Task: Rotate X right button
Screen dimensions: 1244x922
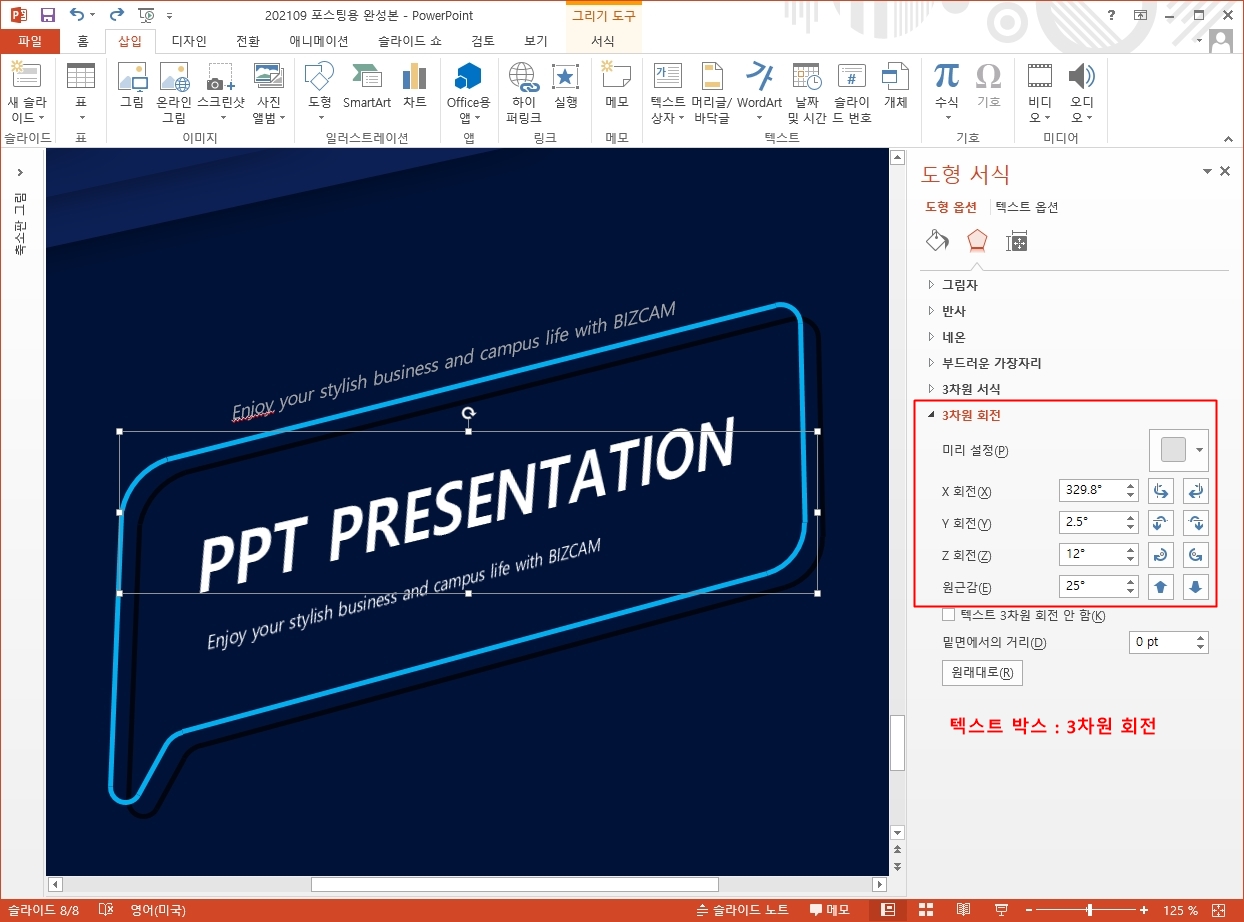Action: point(1196,490)
